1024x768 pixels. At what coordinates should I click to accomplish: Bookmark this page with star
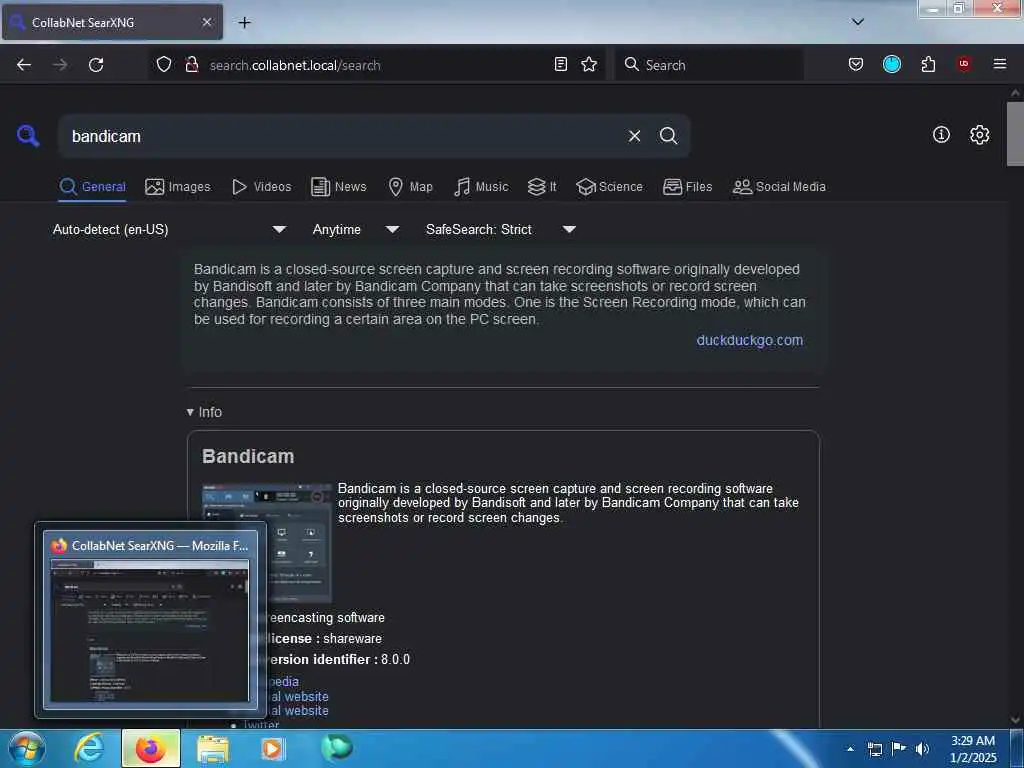tap(589, 64)
